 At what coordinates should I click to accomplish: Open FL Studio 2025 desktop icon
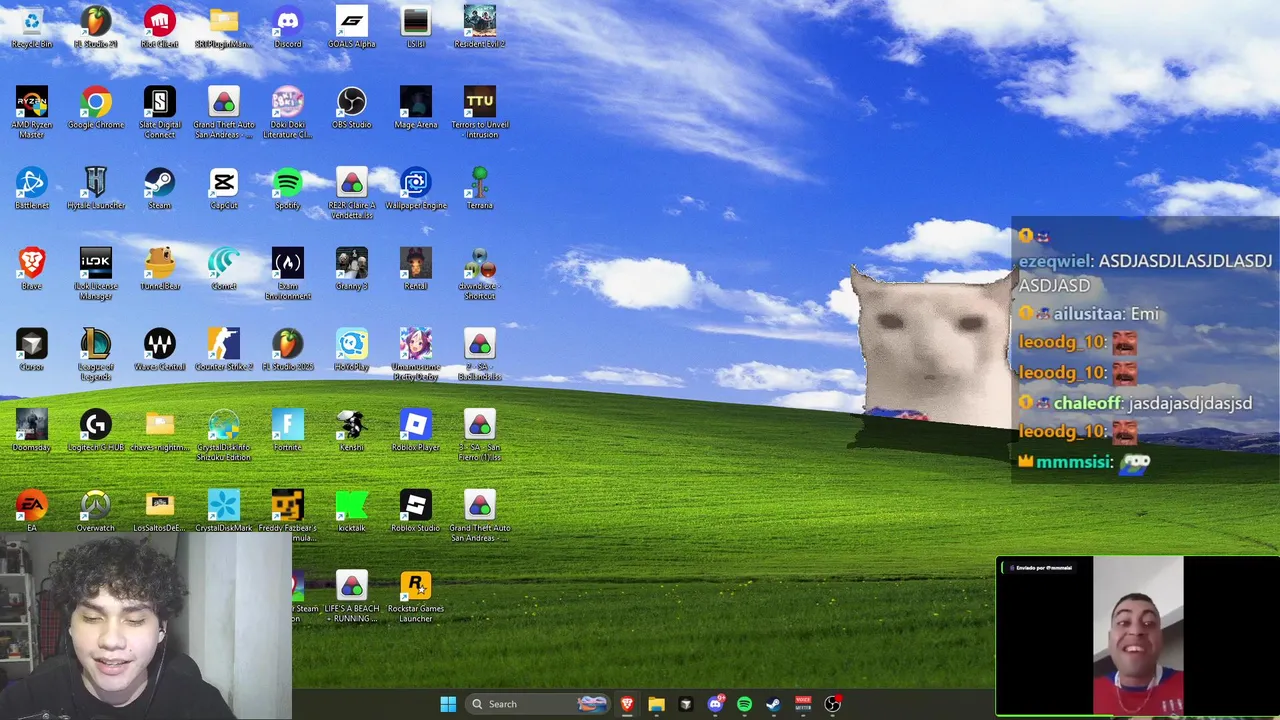click(288, 350)
